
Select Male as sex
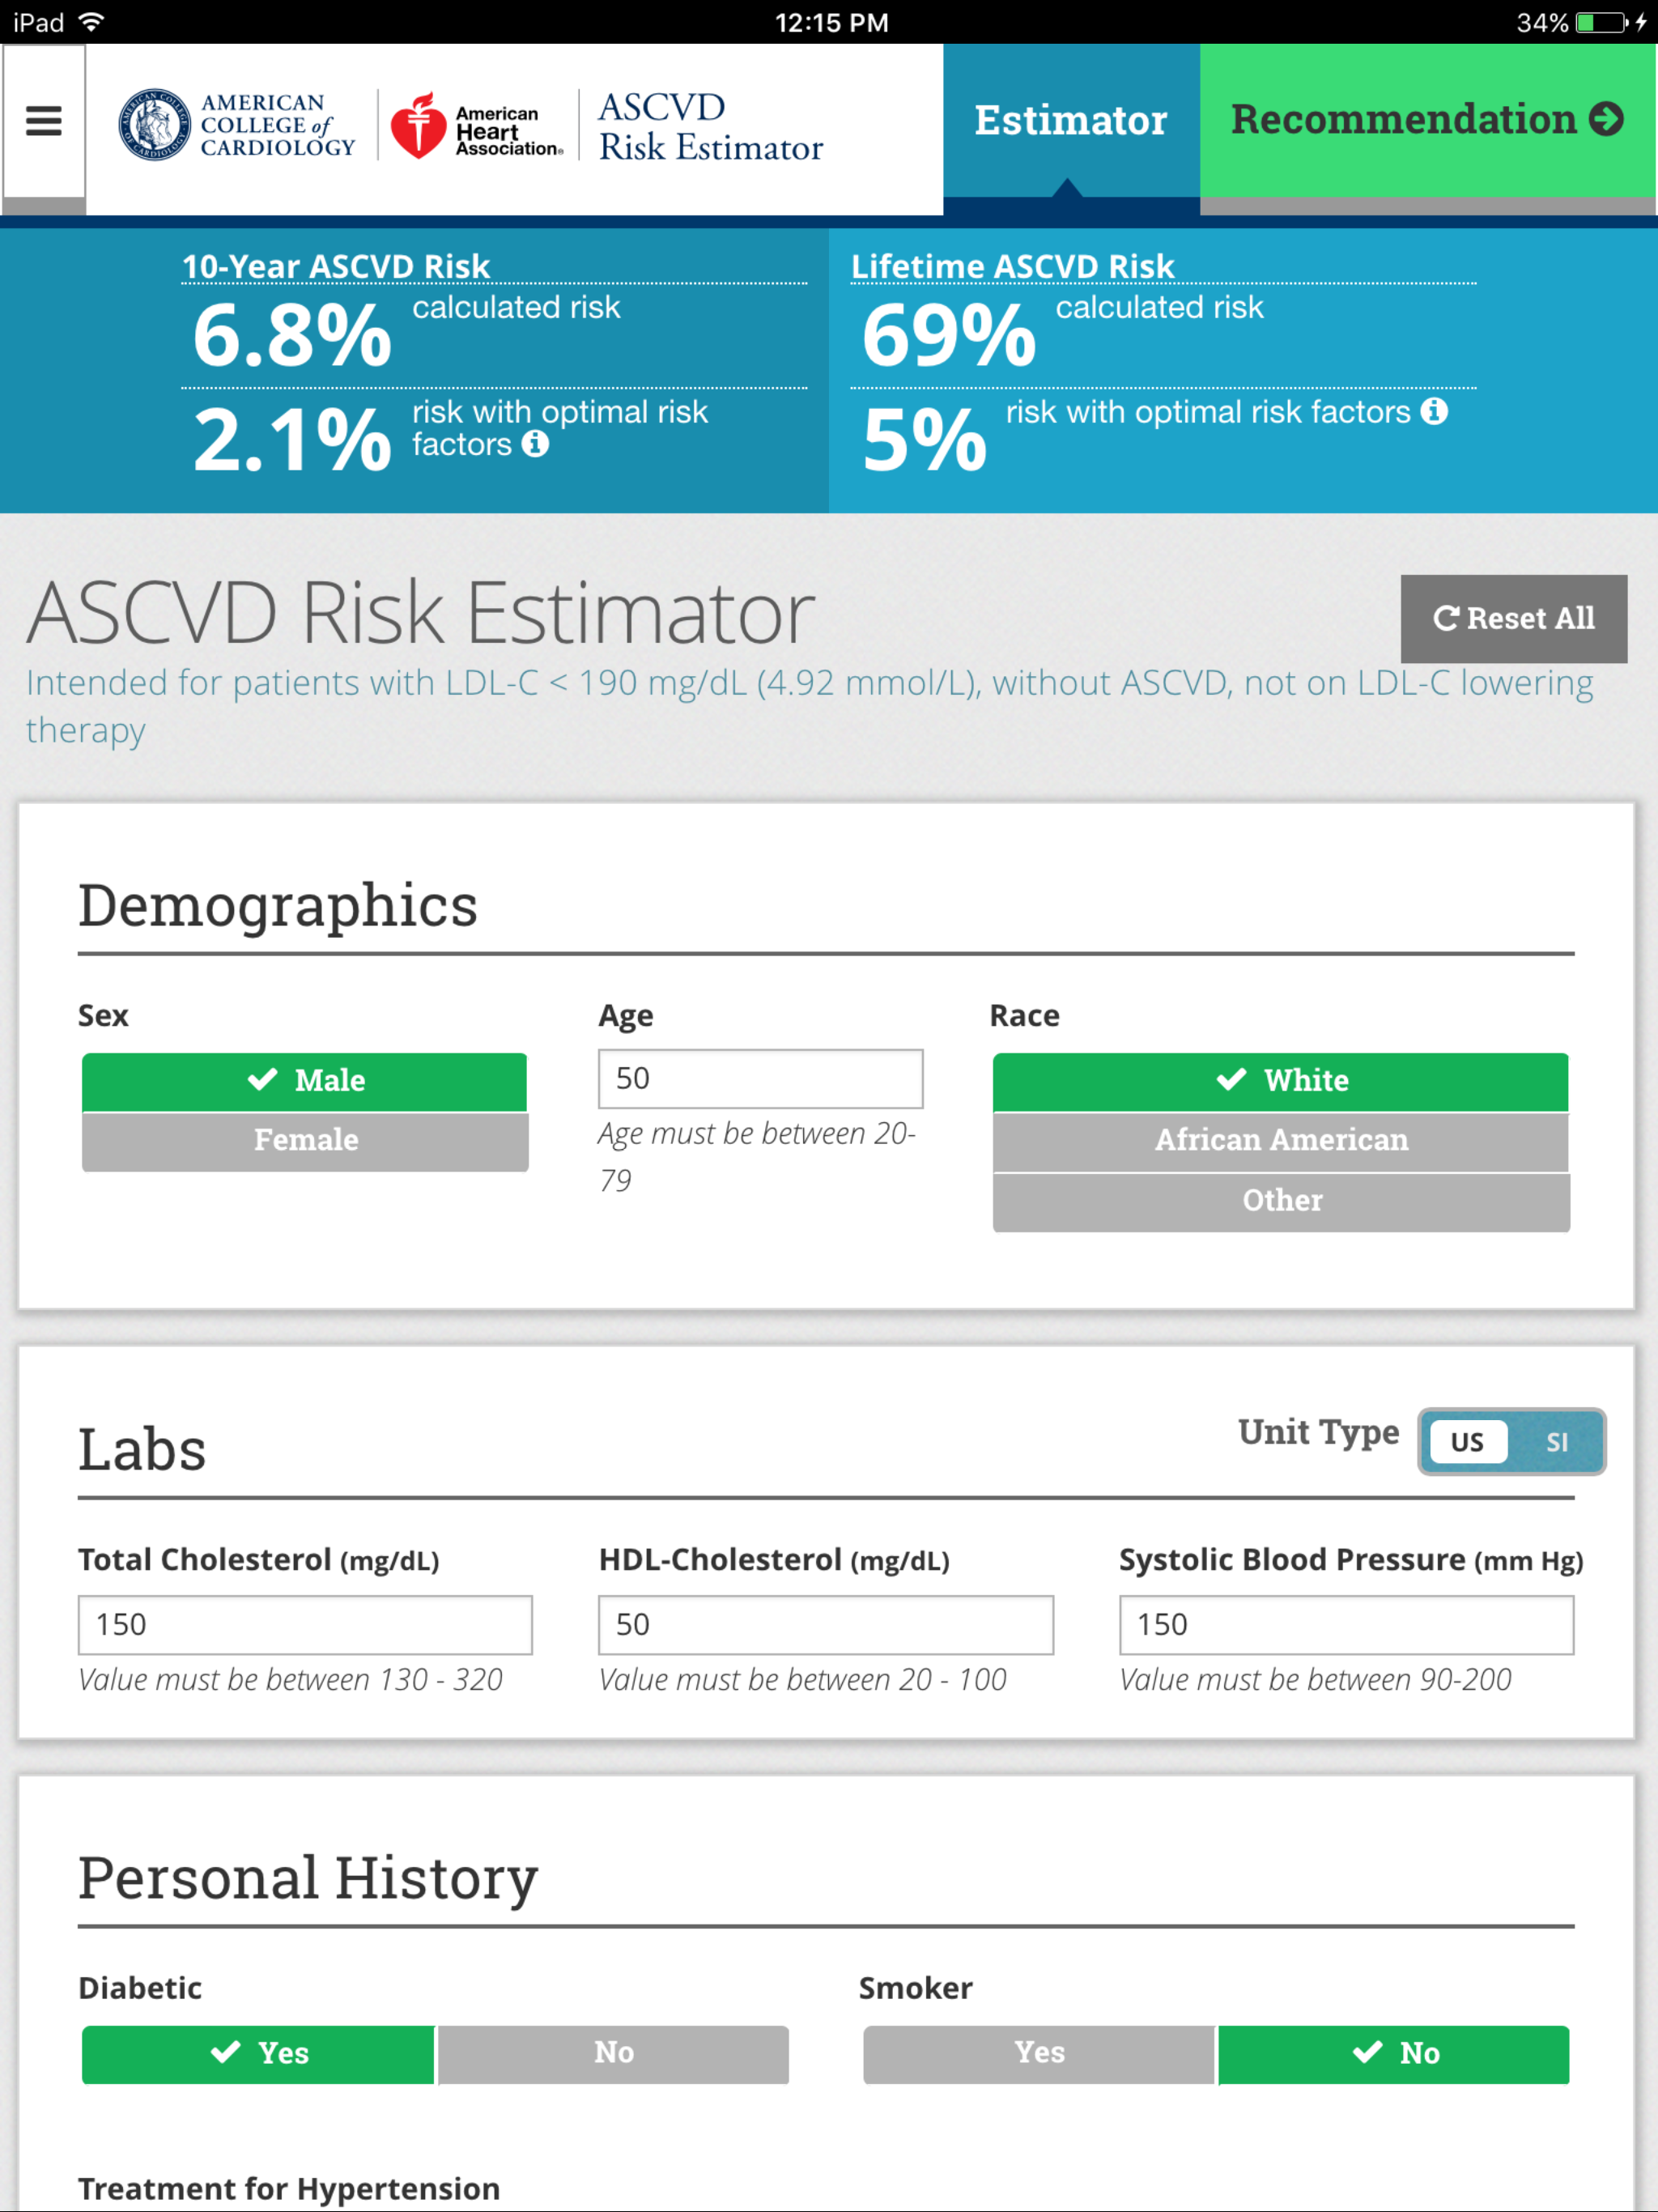pos(304,1081)
